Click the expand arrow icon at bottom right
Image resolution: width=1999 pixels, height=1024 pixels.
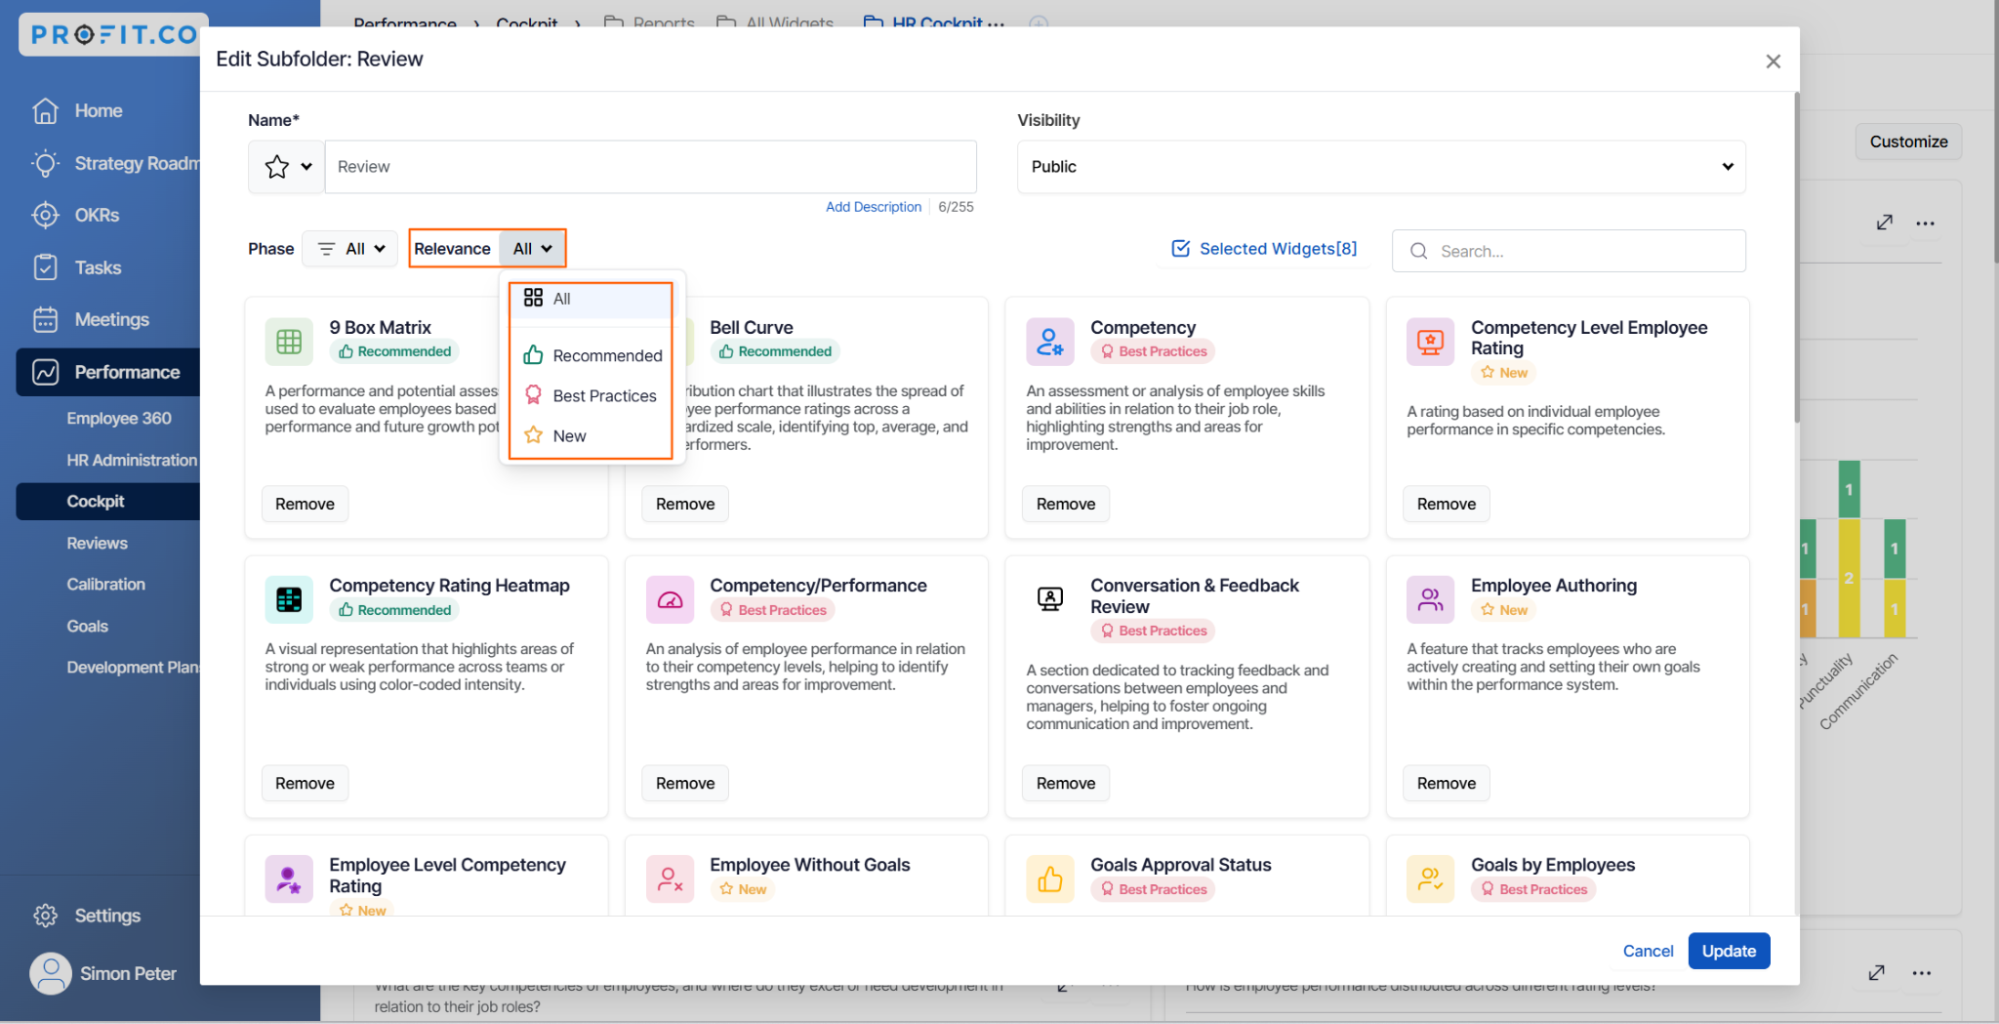point(1877,972)
